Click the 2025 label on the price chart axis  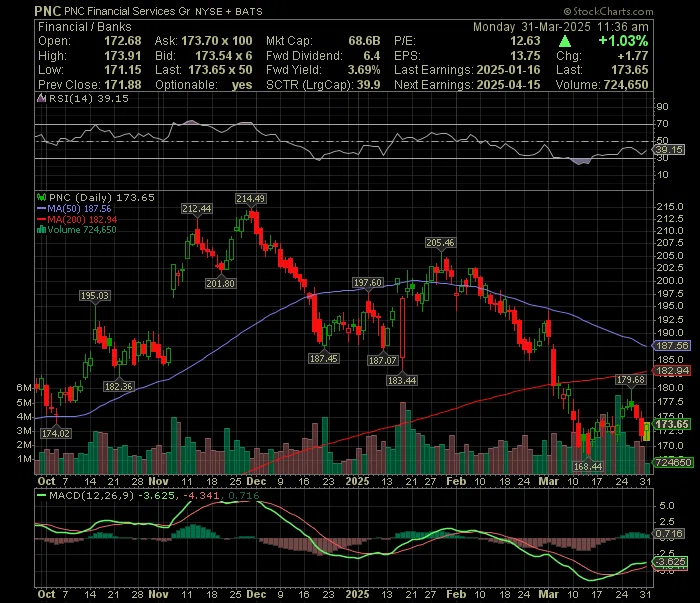(358, 482)
